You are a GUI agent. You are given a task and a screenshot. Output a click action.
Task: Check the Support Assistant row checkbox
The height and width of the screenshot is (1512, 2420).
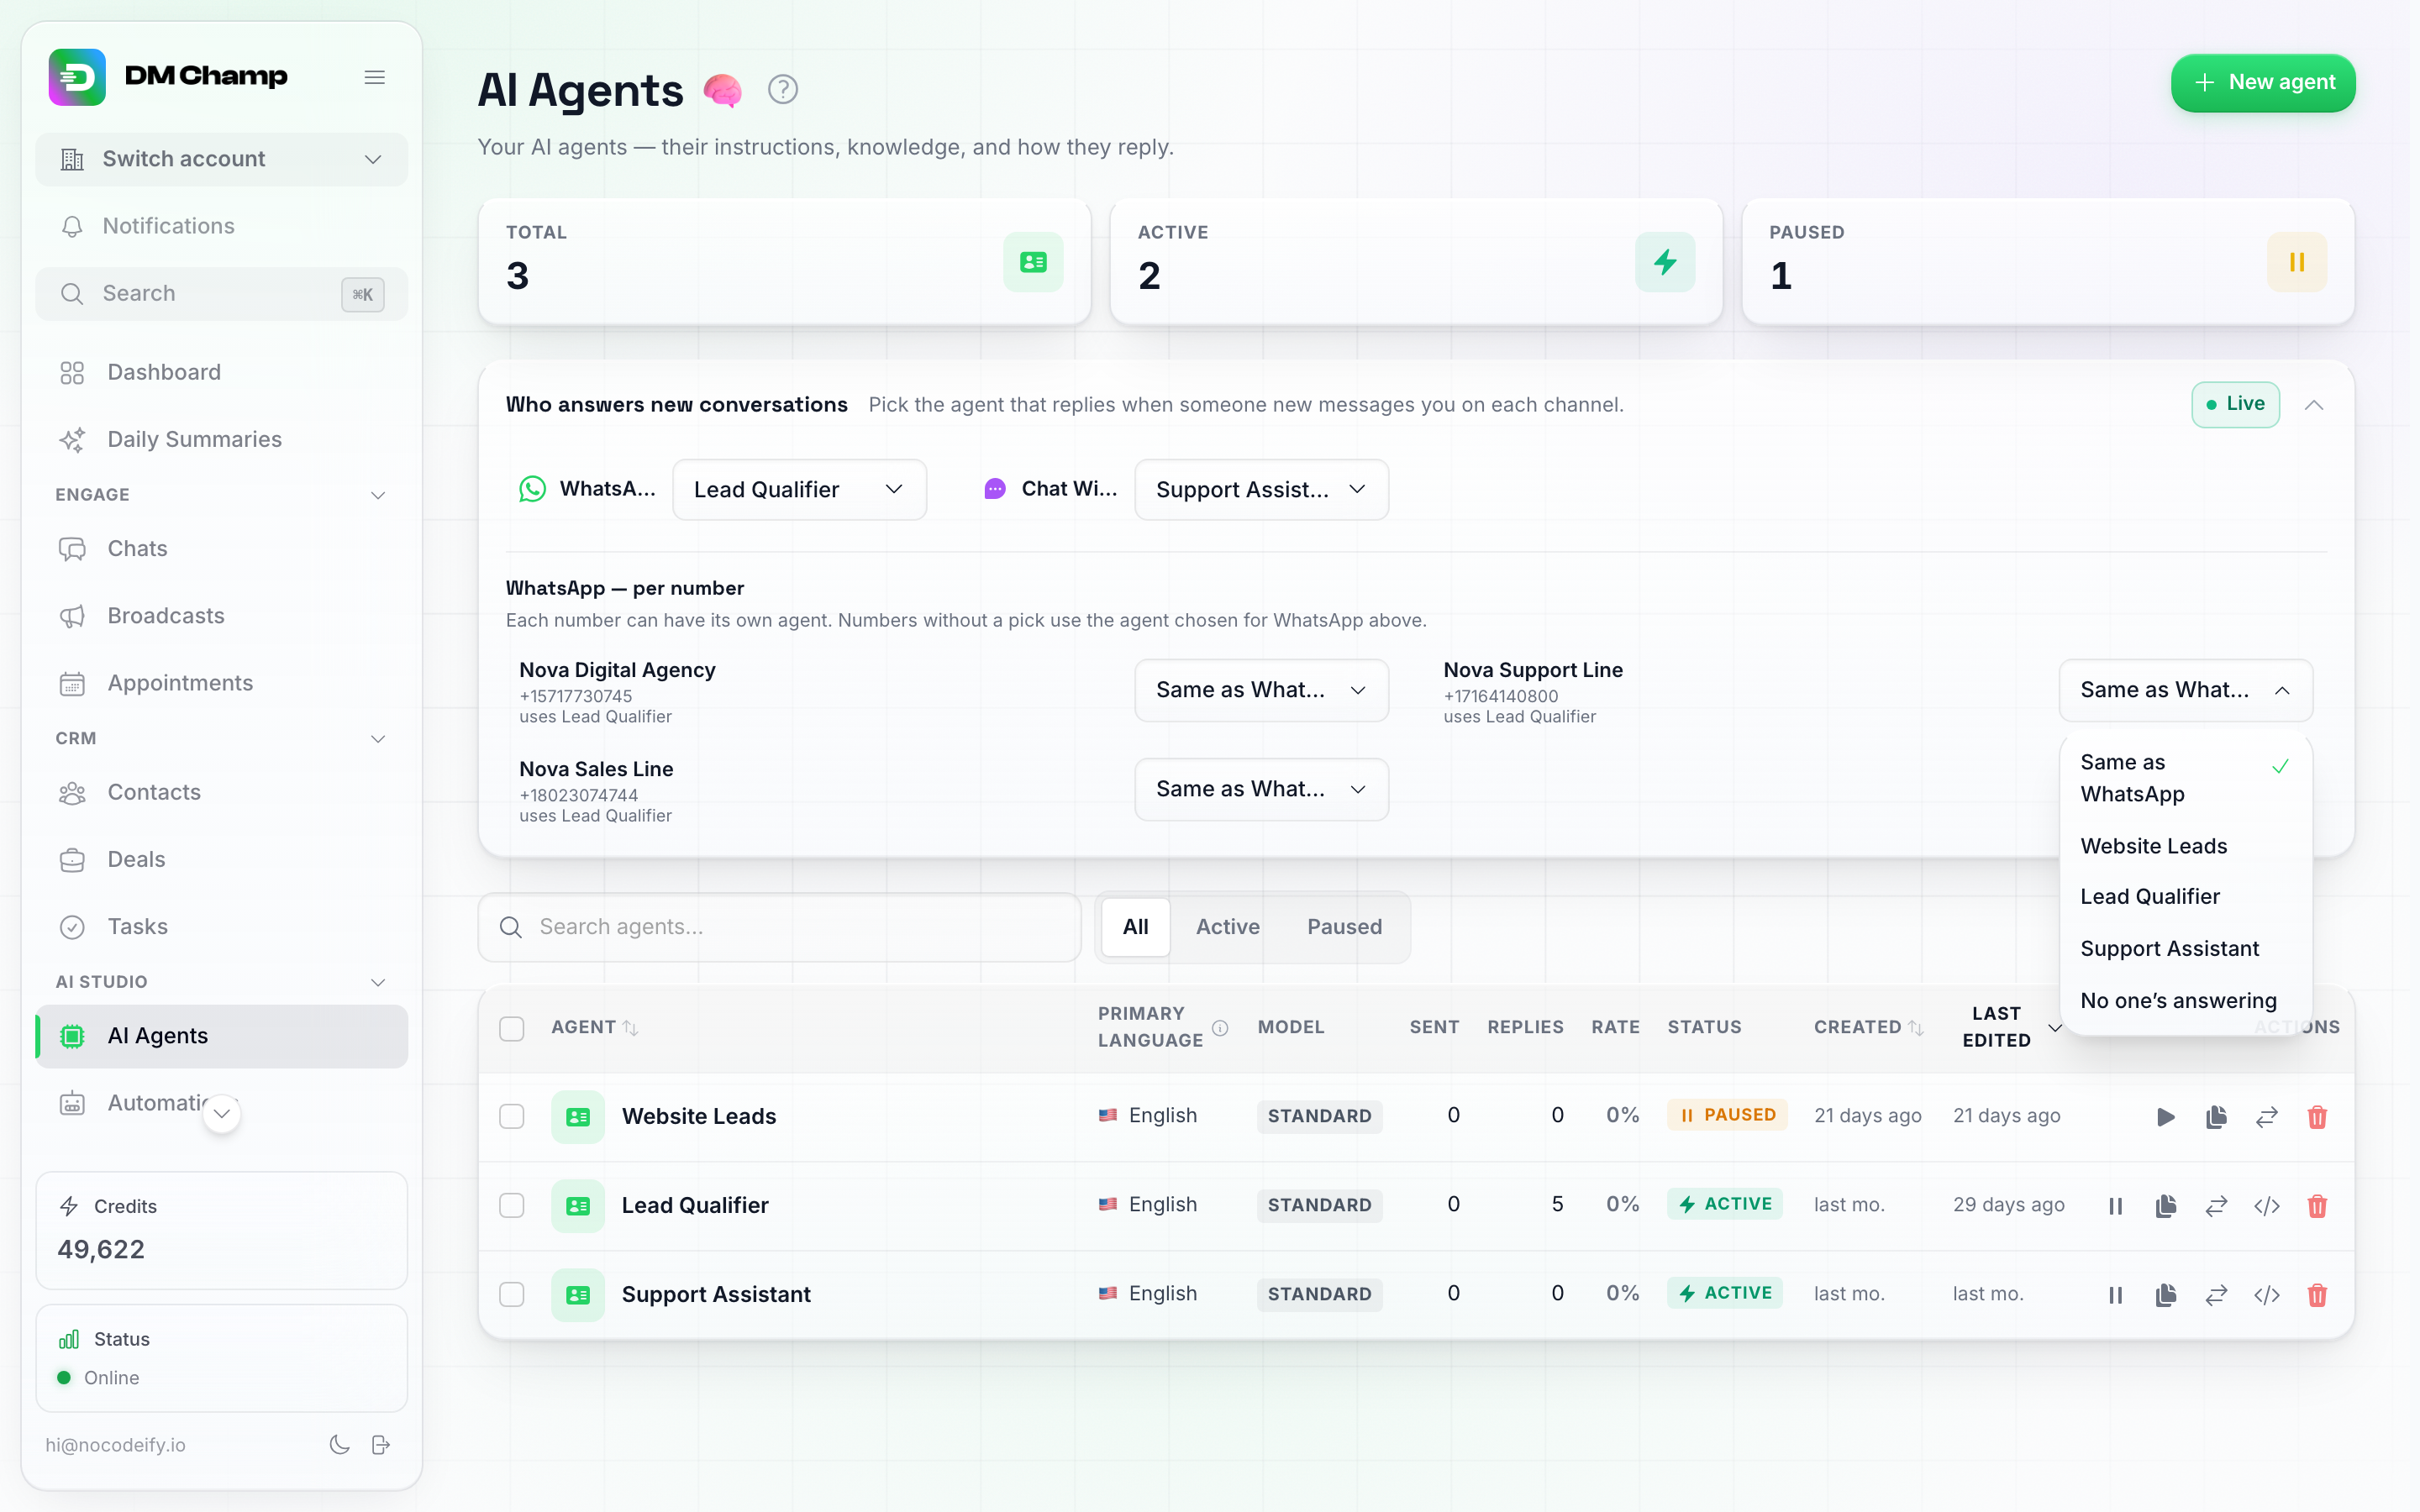click(x=511, y=1294)
